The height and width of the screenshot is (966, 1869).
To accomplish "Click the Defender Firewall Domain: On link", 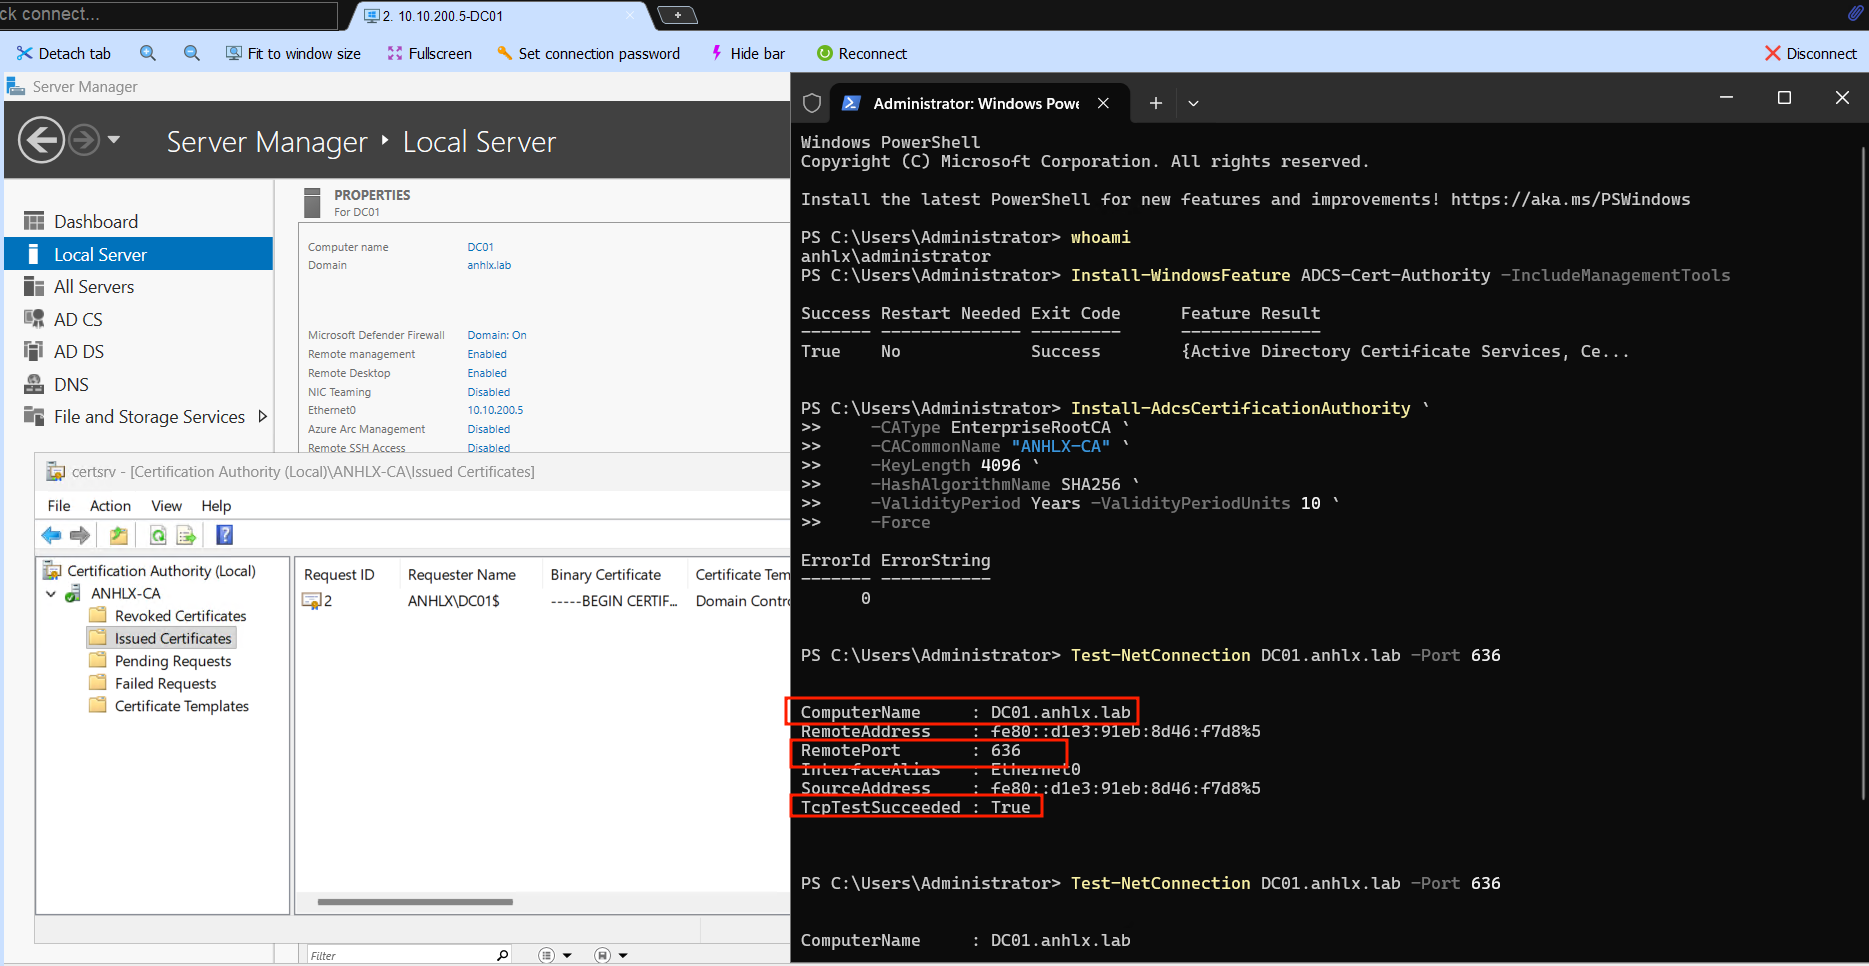I will tap(497, 335).
